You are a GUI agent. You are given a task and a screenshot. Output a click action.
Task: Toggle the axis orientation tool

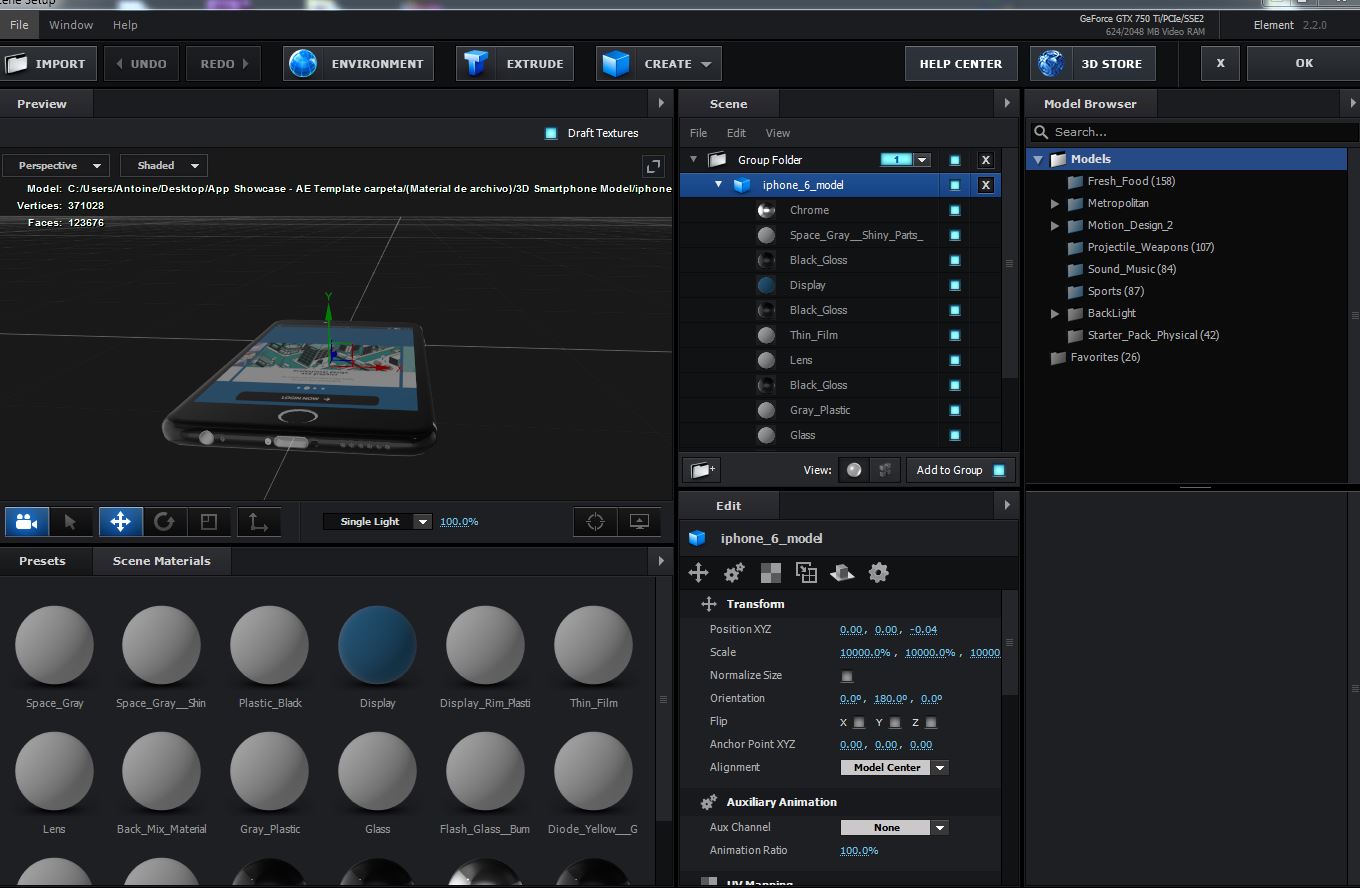257,522
